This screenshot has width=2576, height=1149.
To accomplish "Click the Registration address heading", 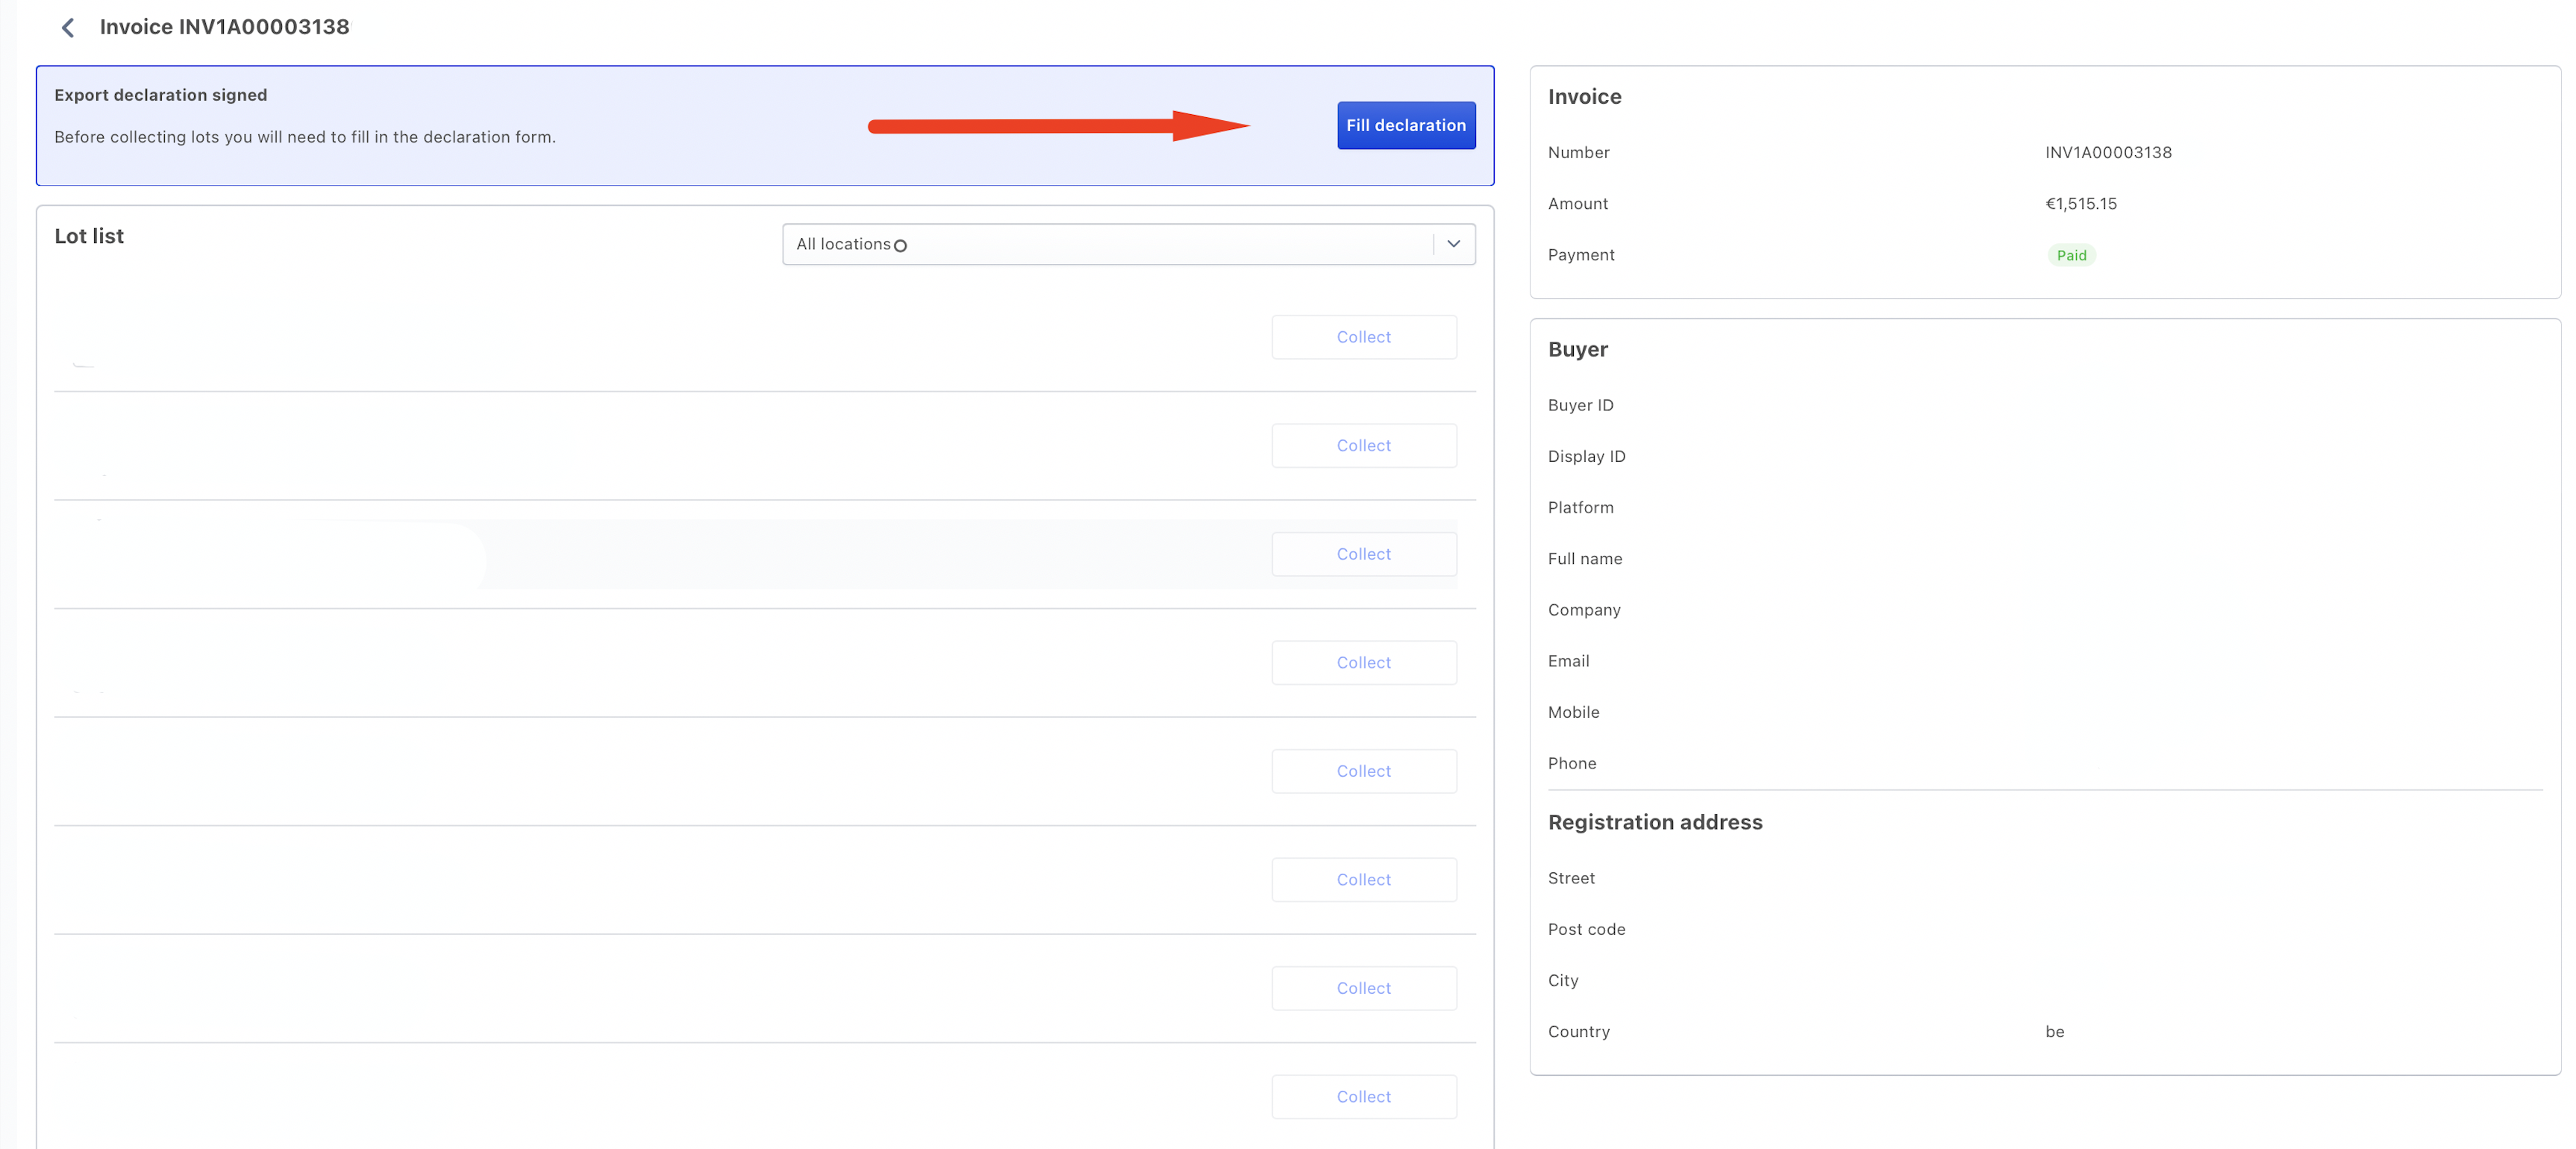I will [1654, 822].
